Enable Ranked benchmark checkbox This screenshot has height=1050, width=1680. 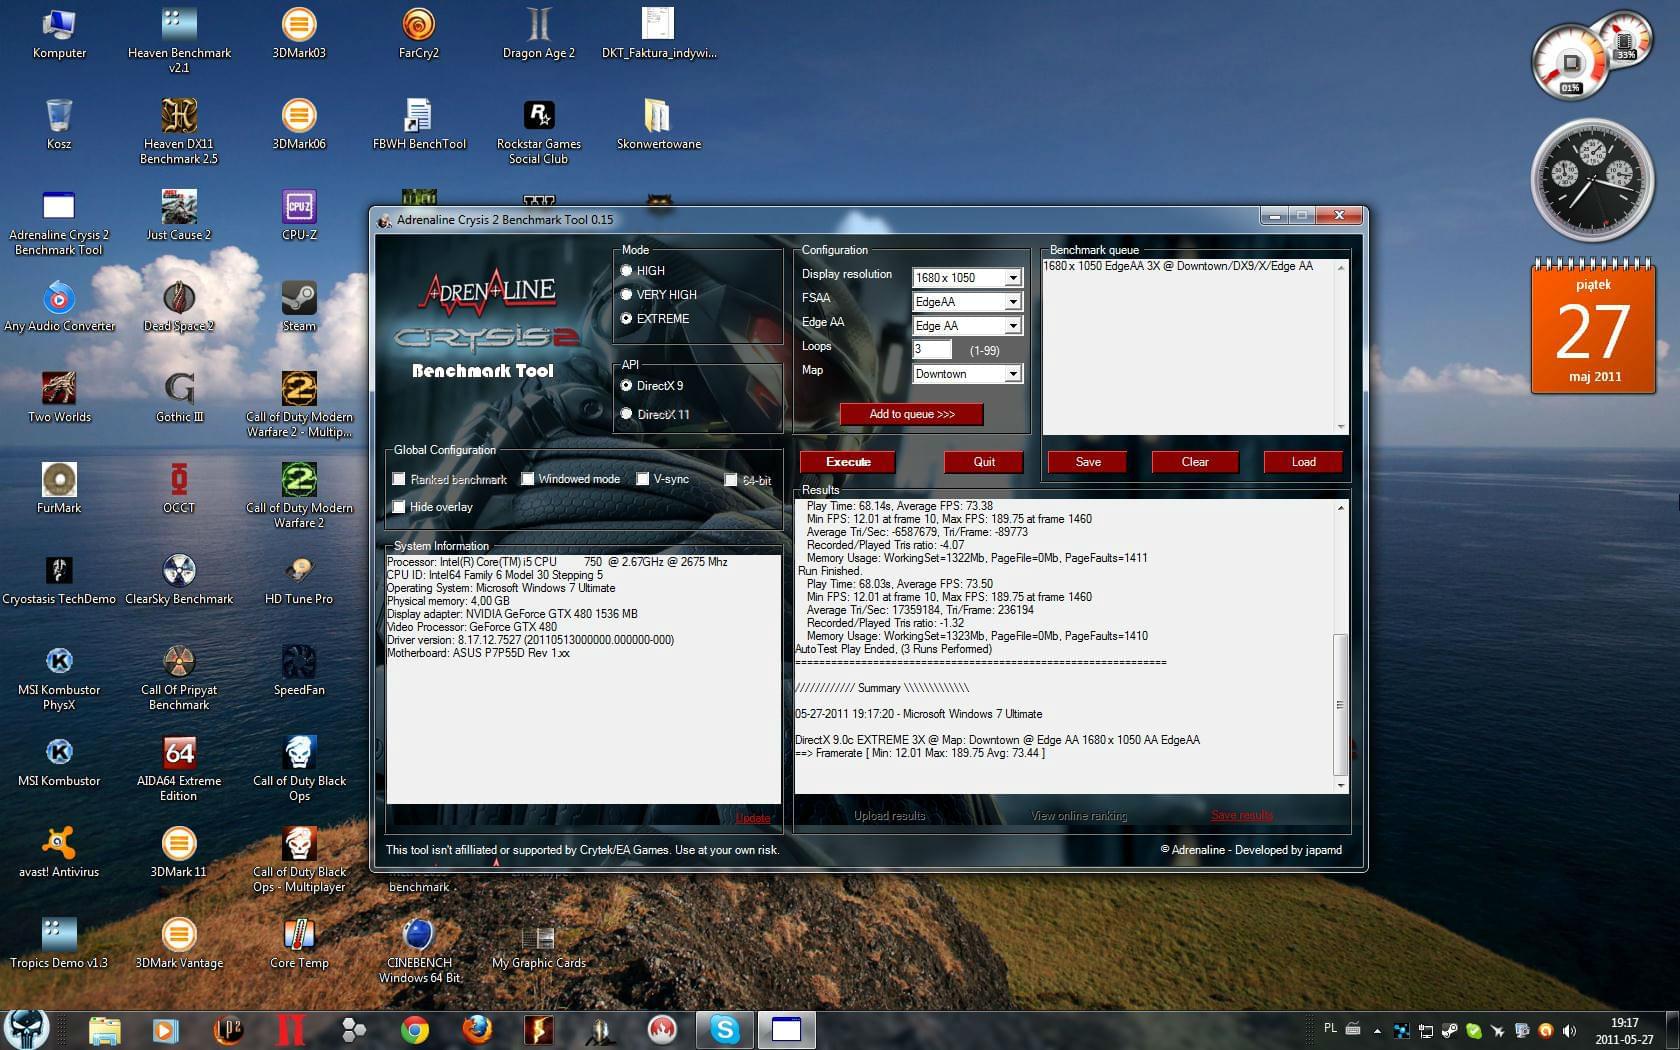[x=399, y=479]
